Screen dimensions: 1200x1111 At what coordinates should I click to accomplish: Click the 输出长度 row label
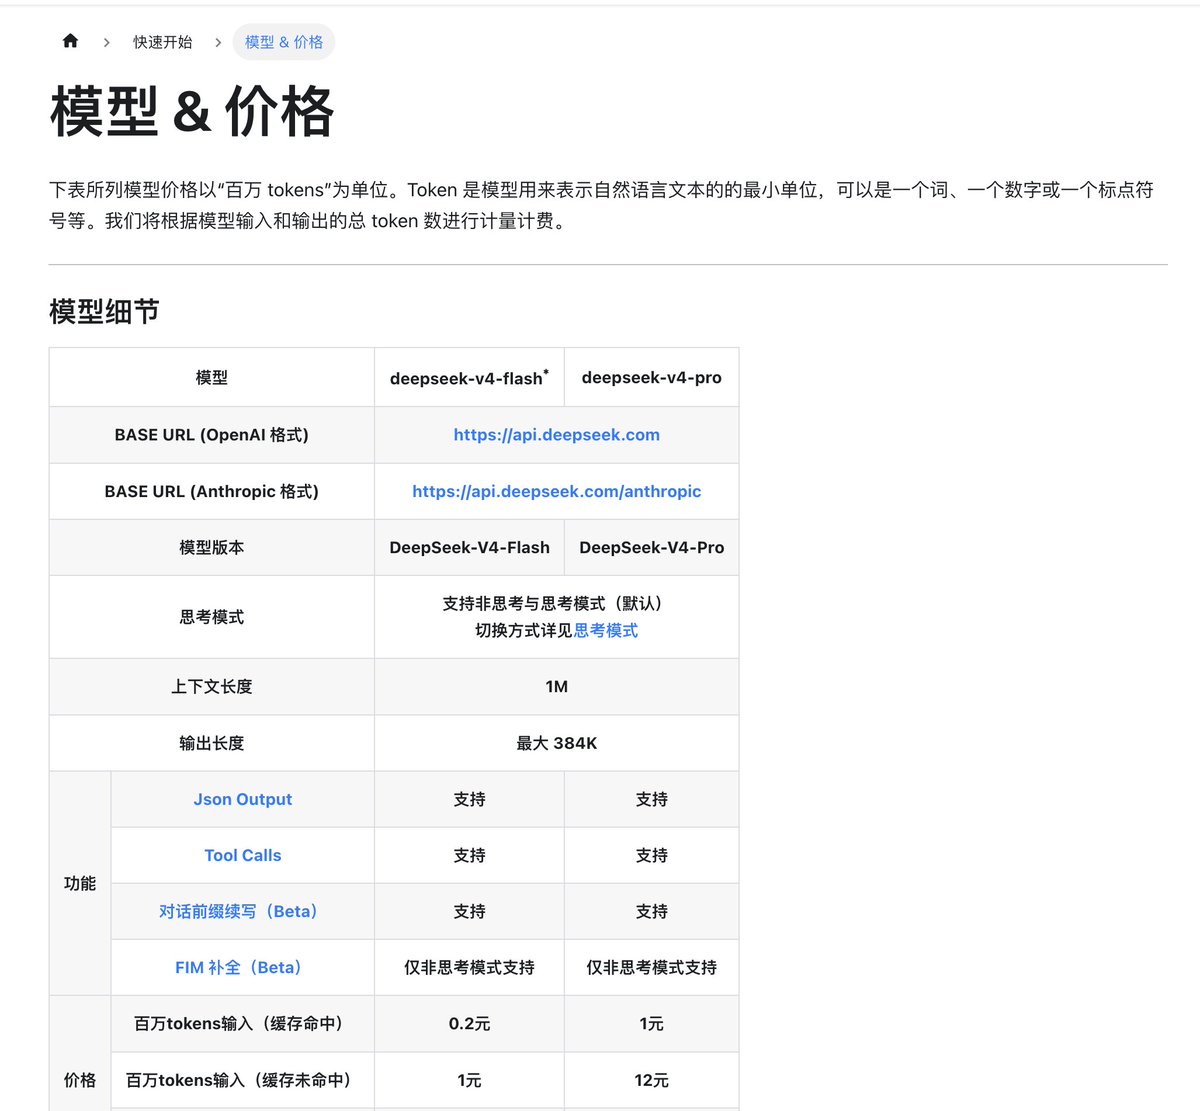coord(212,743)
